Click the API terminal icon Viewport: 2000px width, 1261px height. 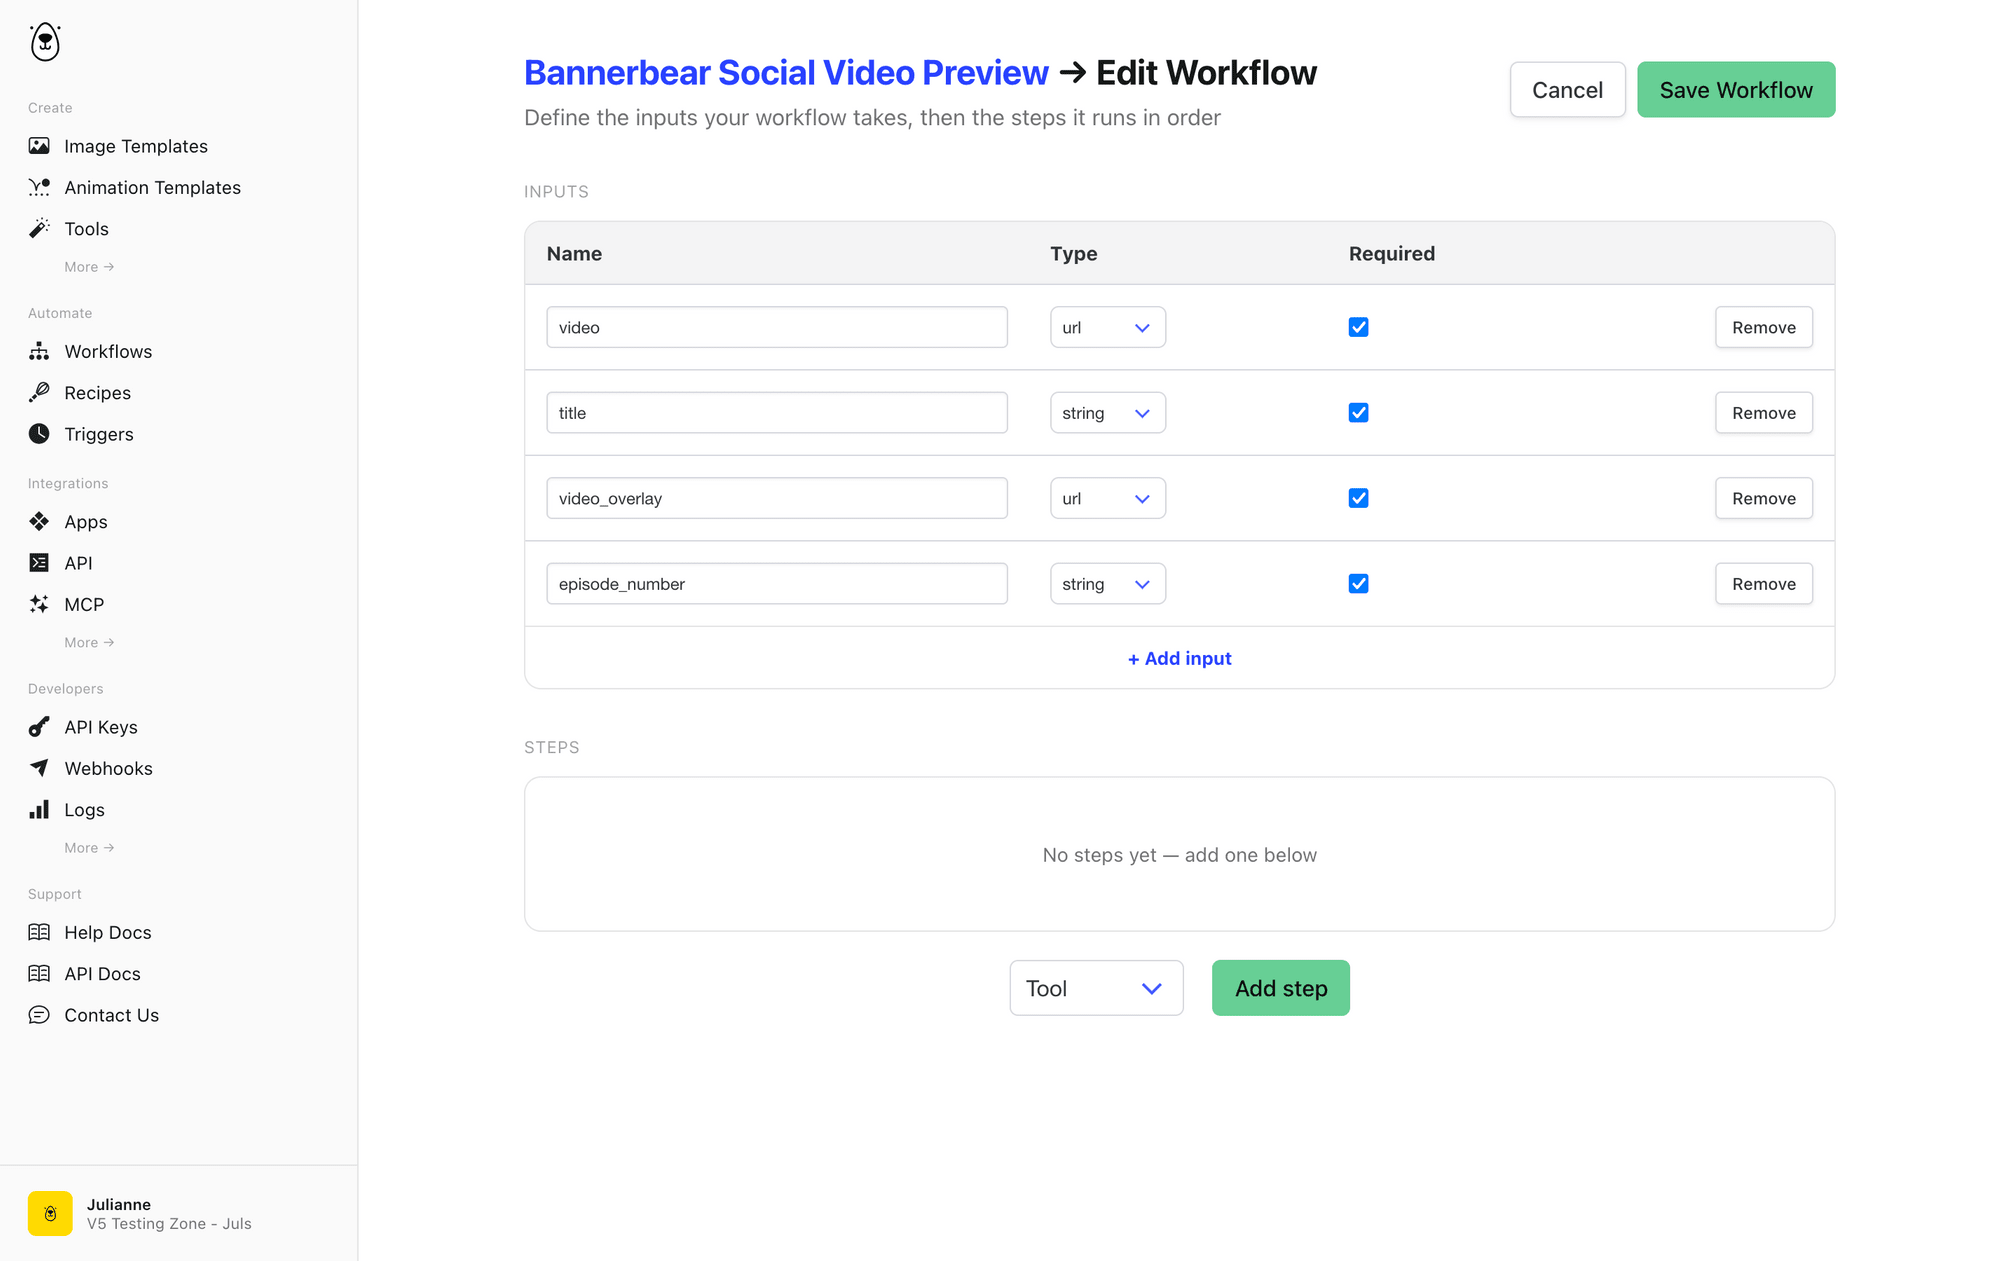tap(39, 562)
